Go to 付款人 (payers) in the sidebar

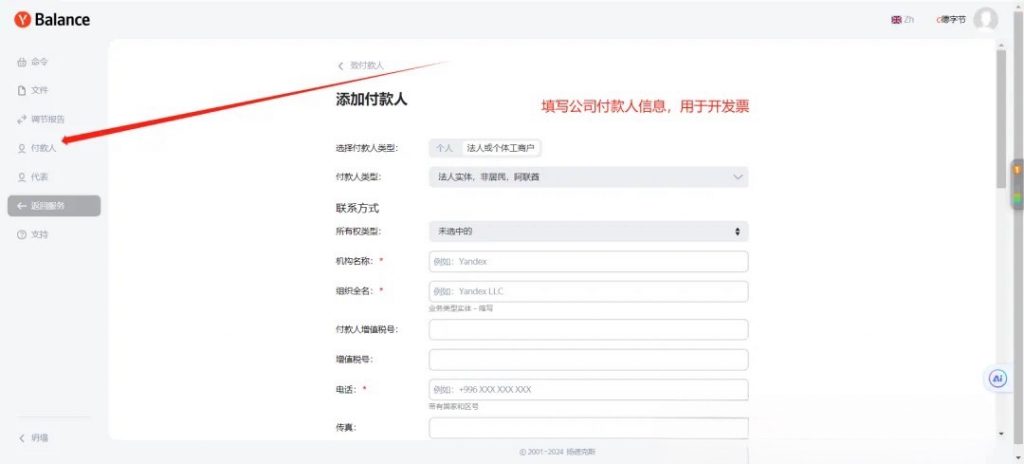[43, 148]
